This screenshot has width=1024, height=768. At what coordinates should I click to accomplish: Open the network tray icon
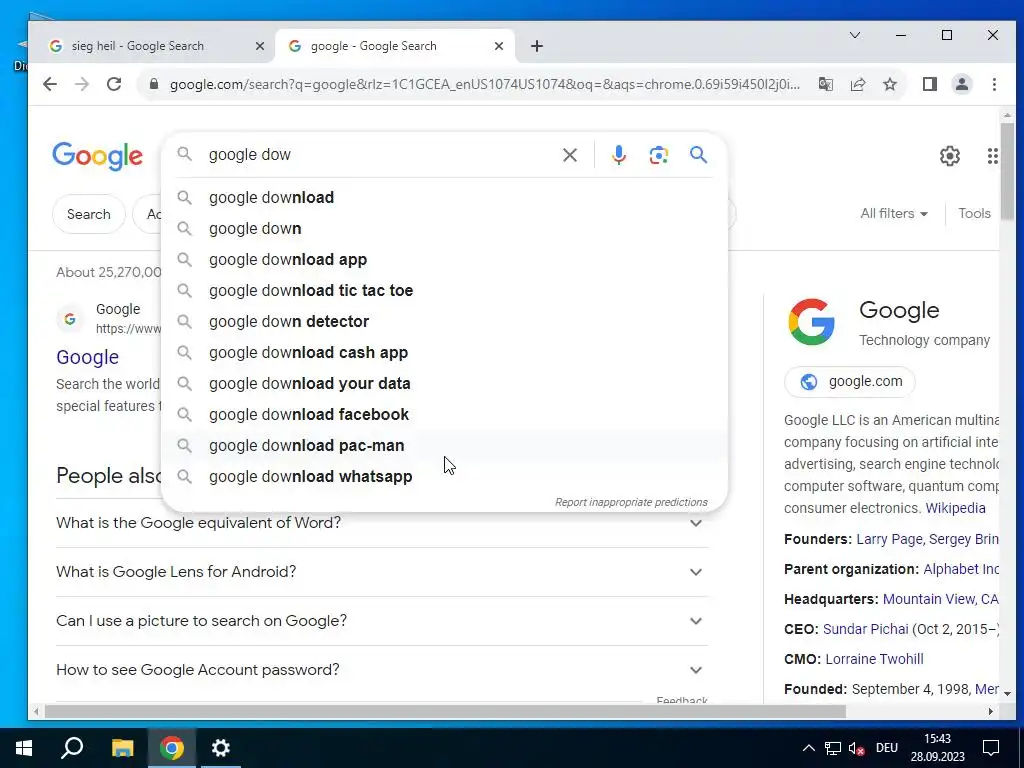[833, 748]
